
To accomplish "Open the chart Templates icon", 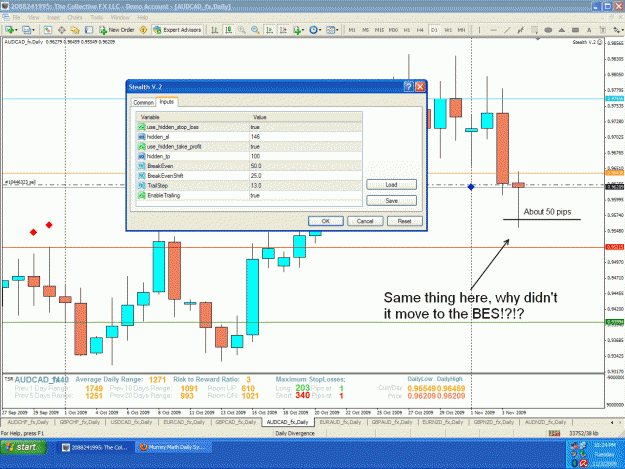I will 330,30.
